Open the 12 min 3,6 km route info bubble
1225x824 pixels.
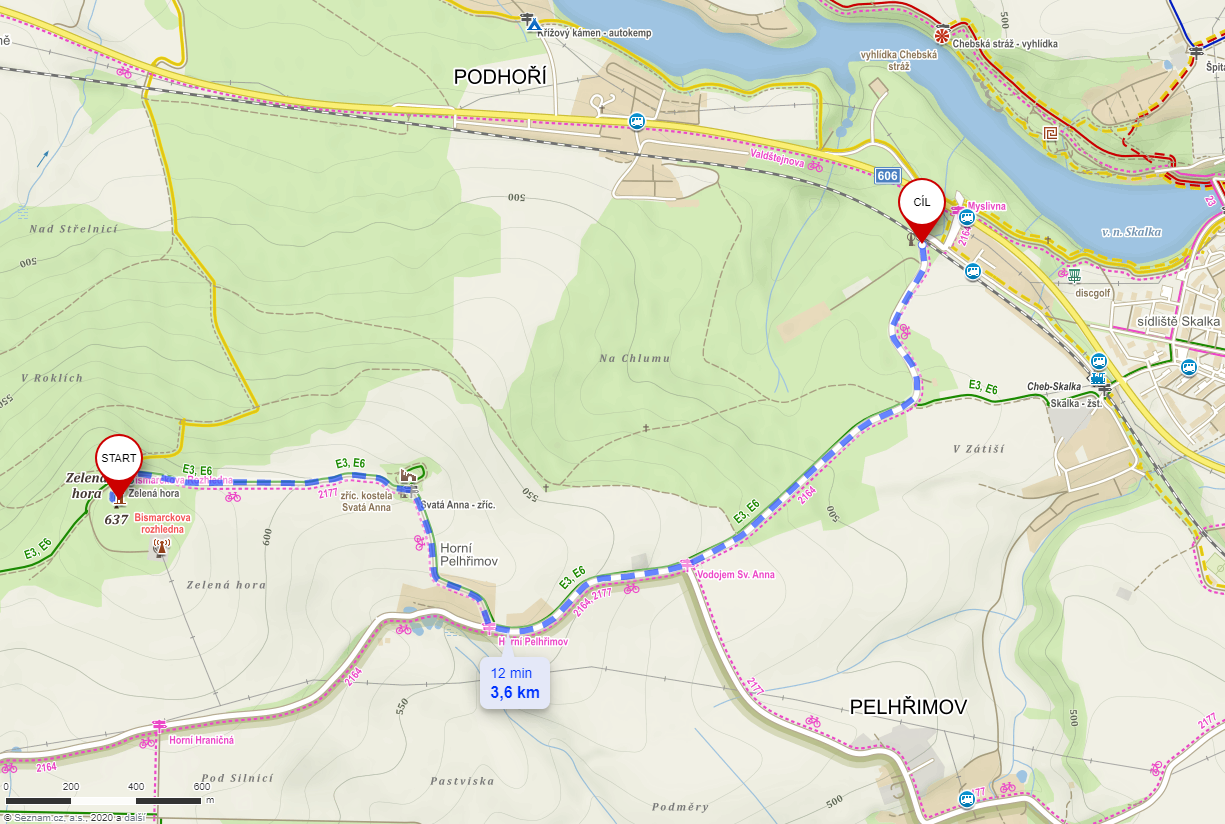click(x=515, y=683)
